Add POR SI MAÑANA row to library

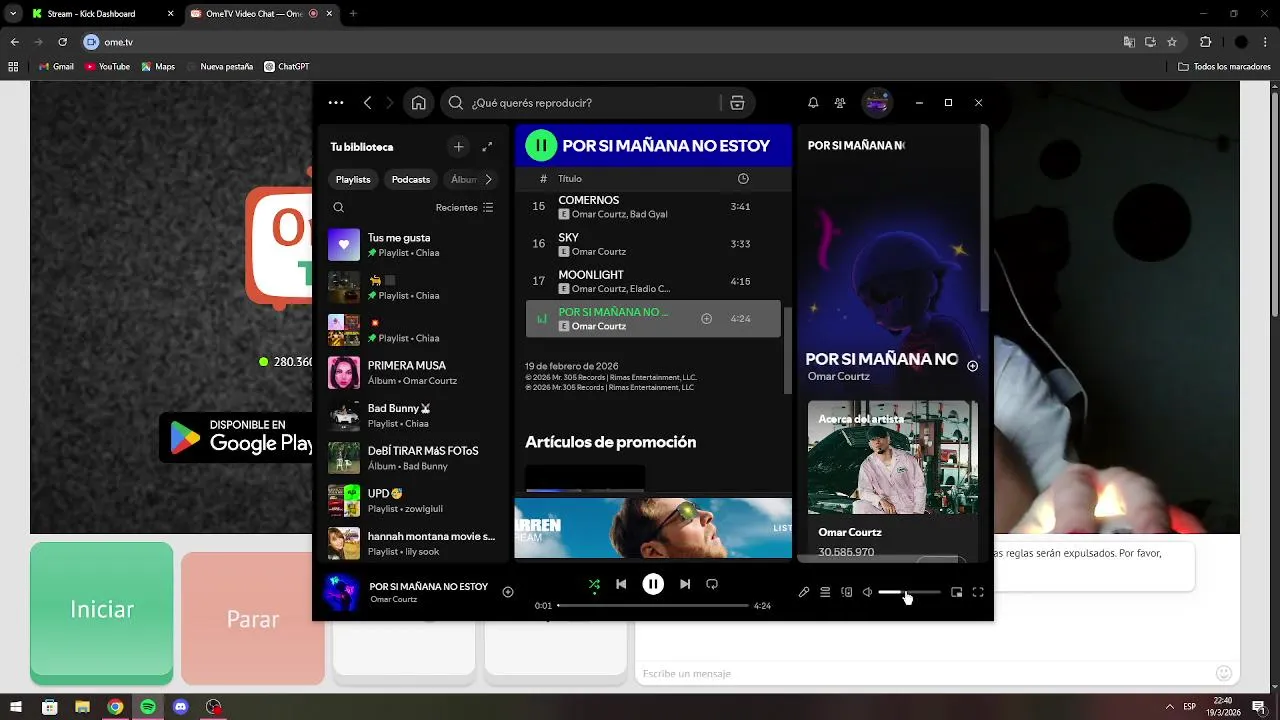point(706,319)
